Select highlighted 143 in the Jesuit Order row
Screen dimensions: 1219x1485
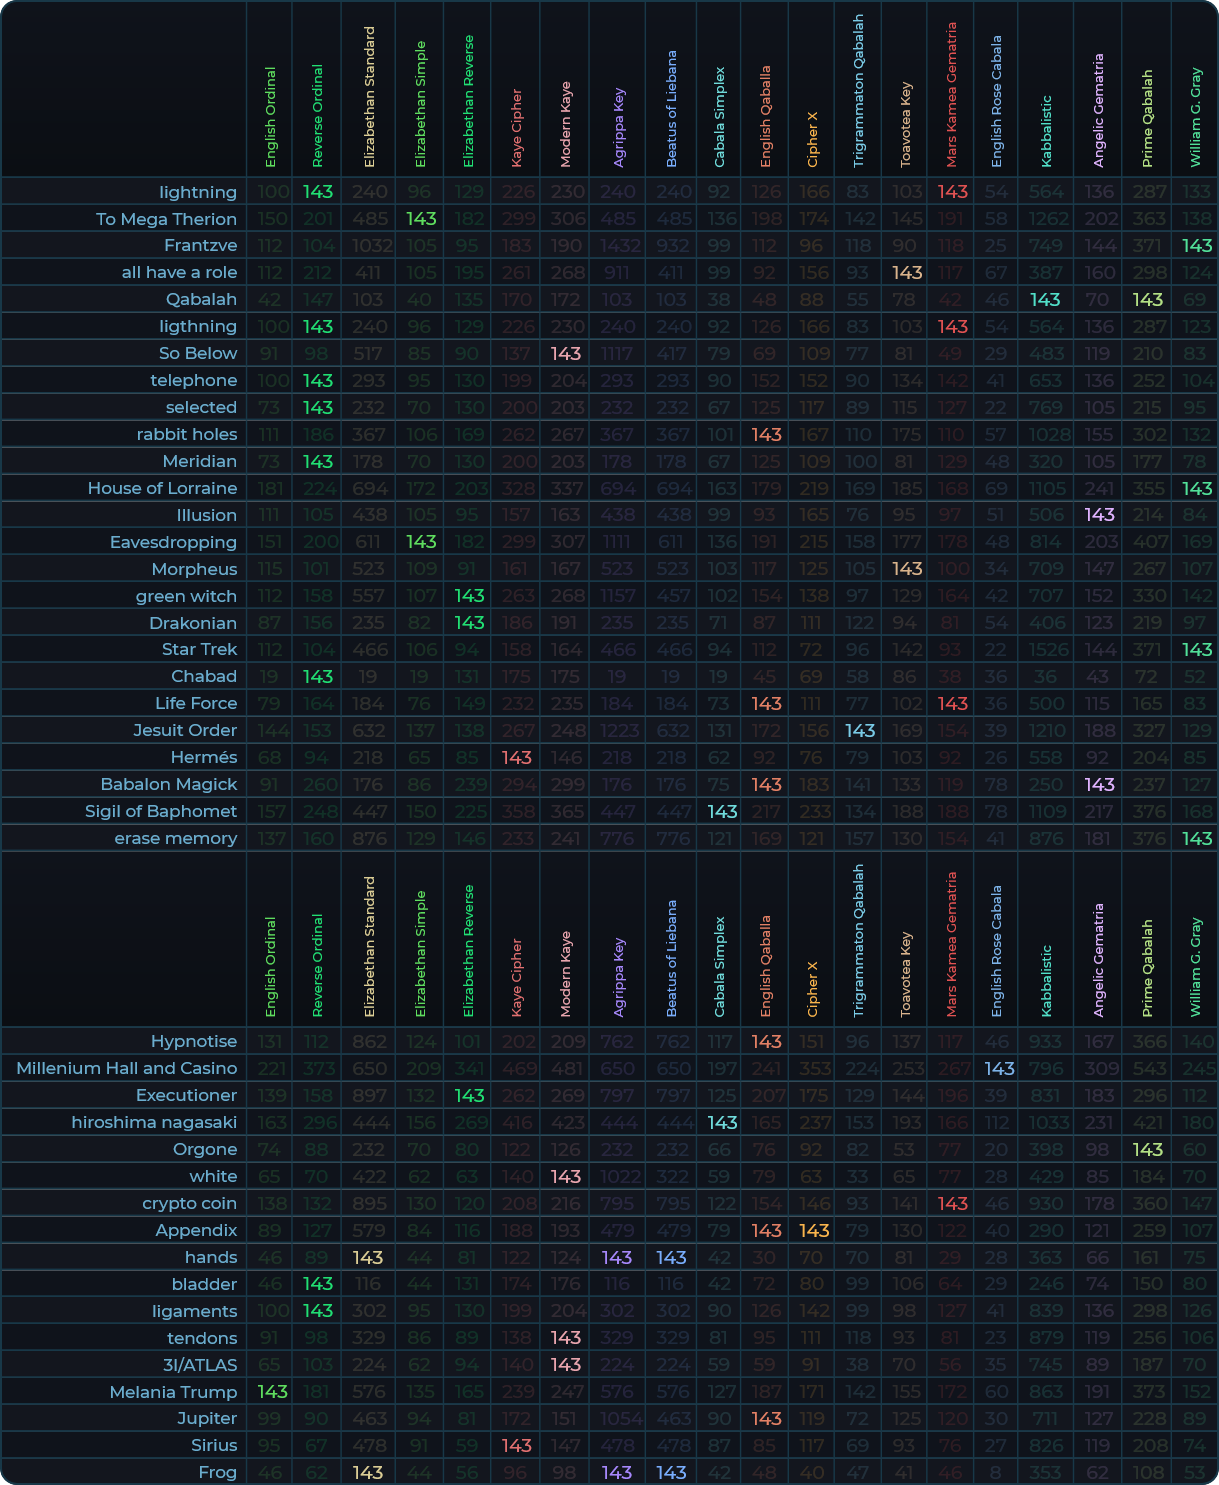pyautogui.click(x=860, y=730)
